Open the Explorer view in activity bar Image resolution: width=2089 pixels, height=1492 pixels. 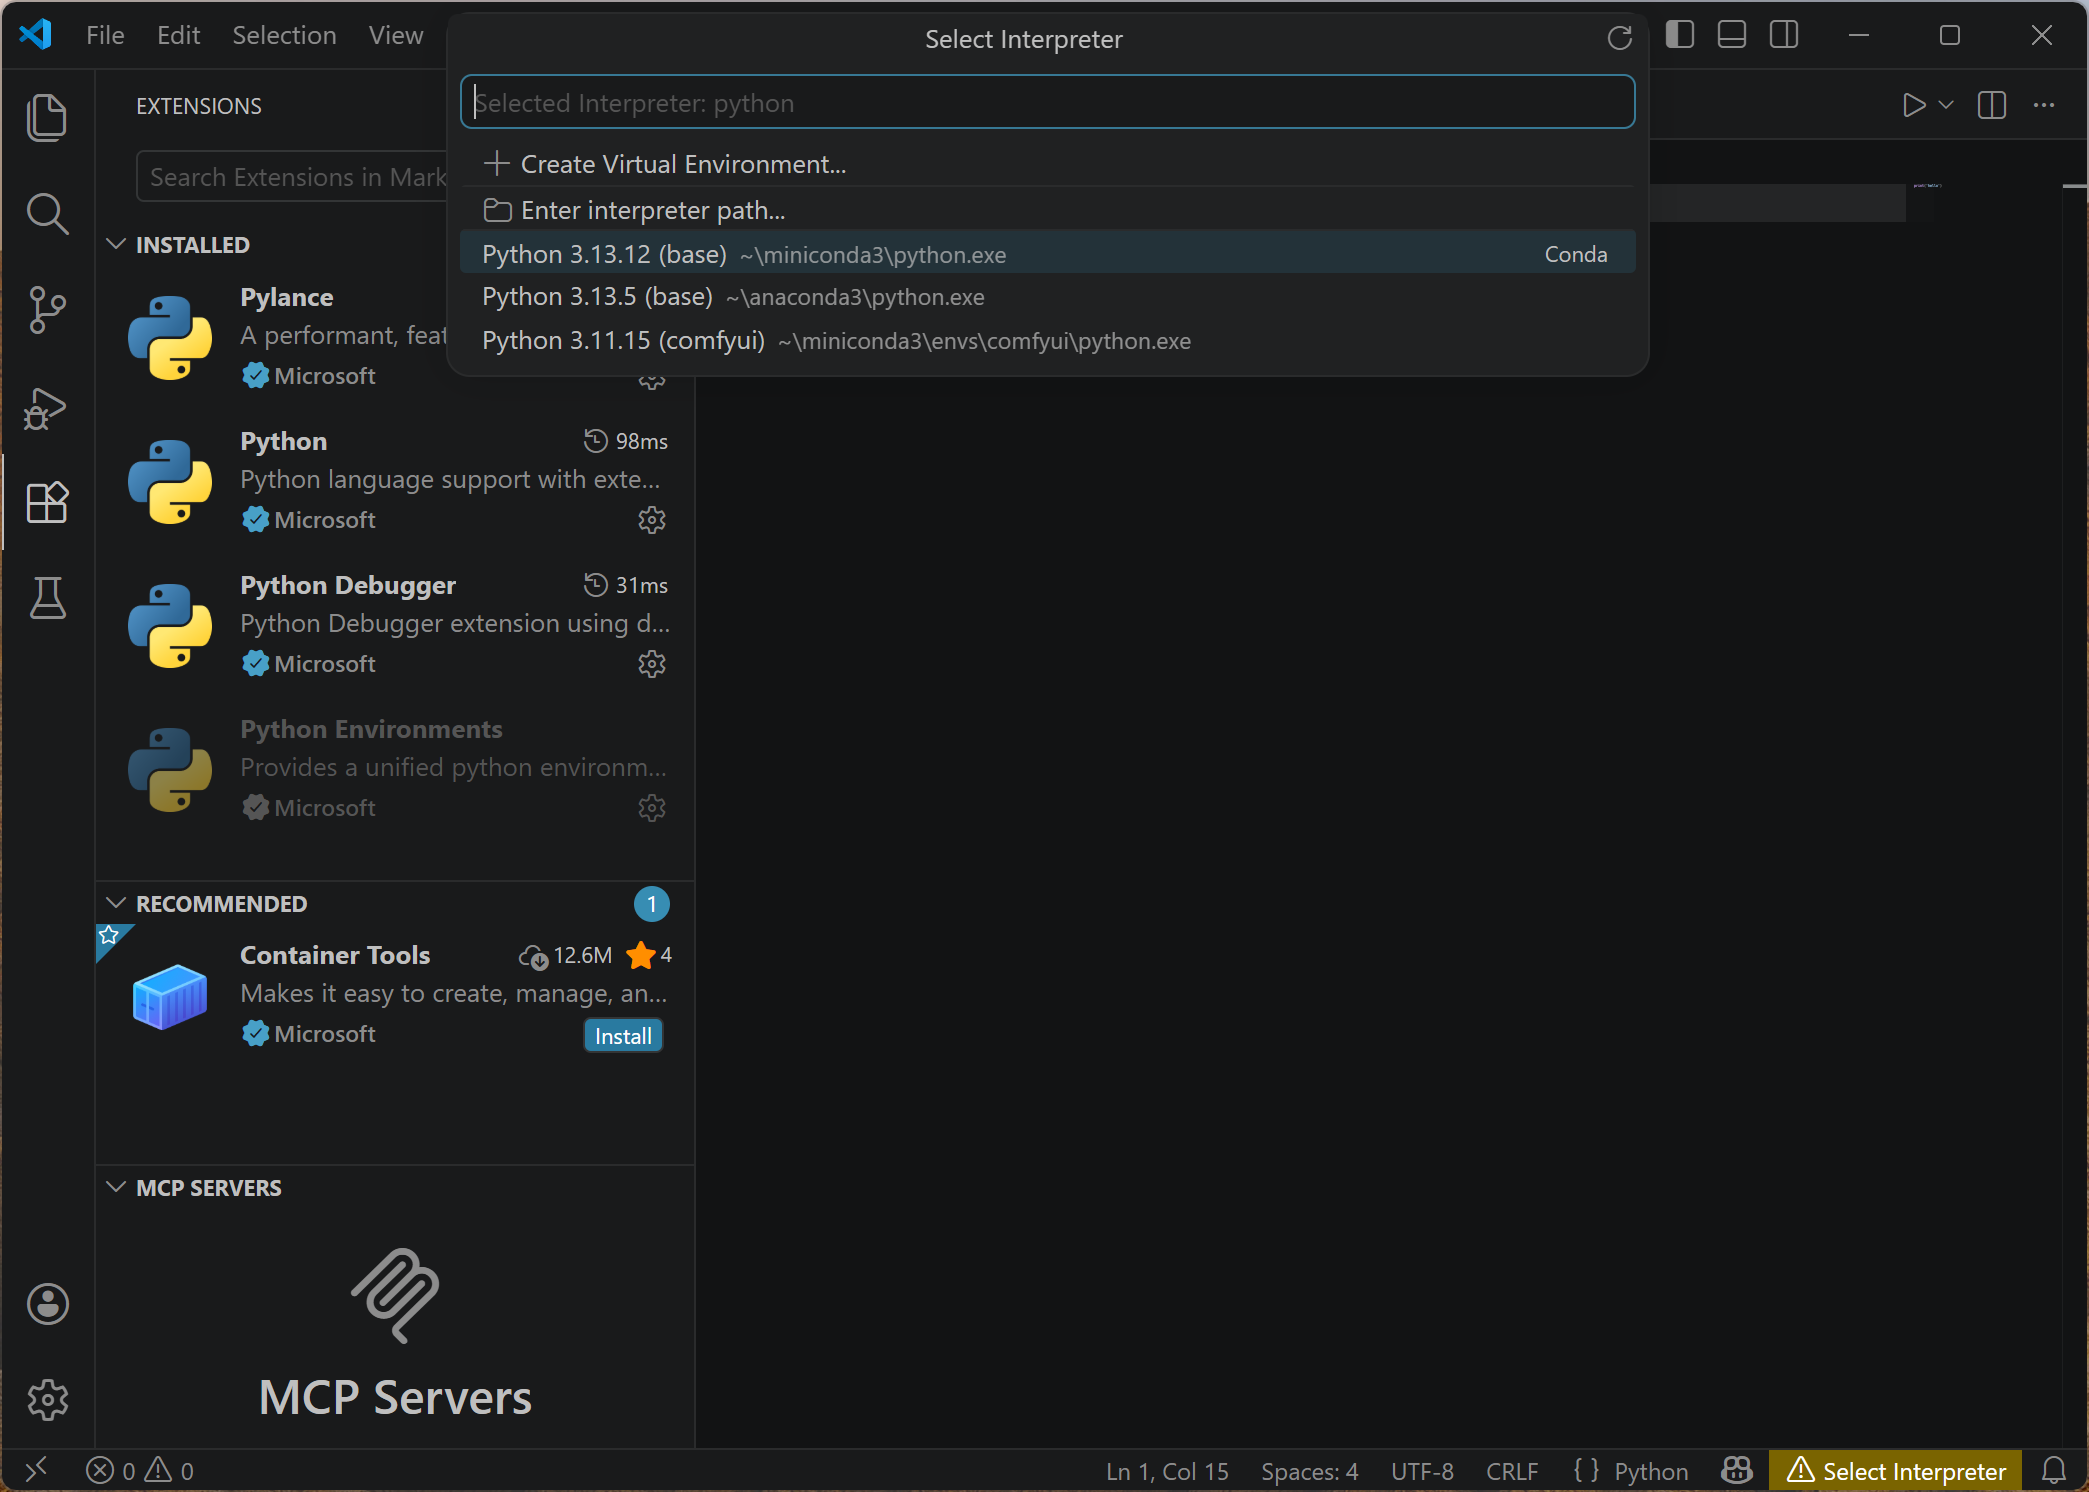click(x=47, y=117)
